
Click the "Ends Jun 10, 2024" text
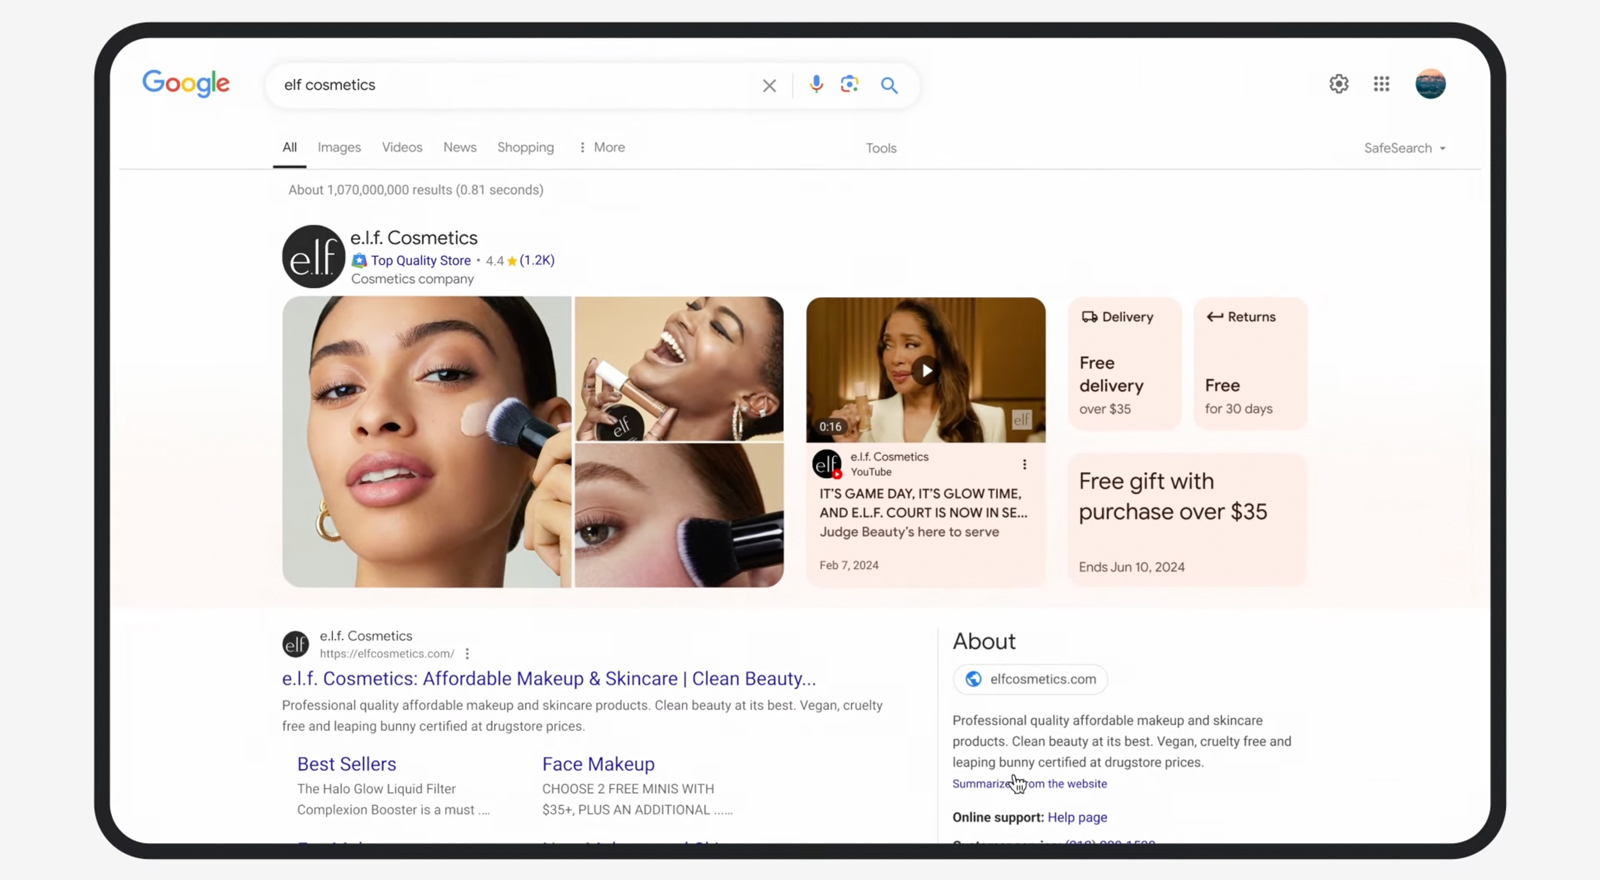(x=1132, y=567)
